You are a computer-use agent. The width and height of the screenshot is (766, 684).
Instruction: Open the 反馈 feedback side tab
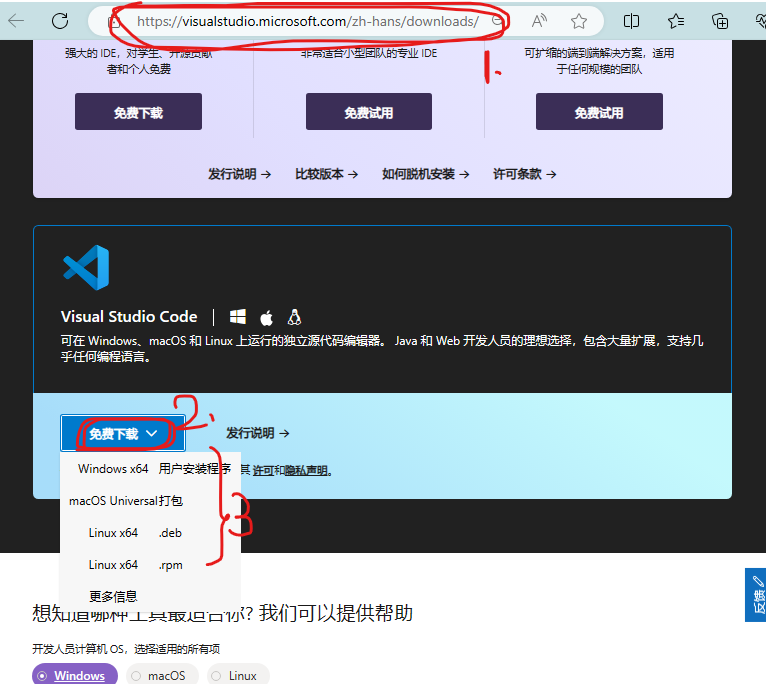pyautogui.click(x=755, y=595)
